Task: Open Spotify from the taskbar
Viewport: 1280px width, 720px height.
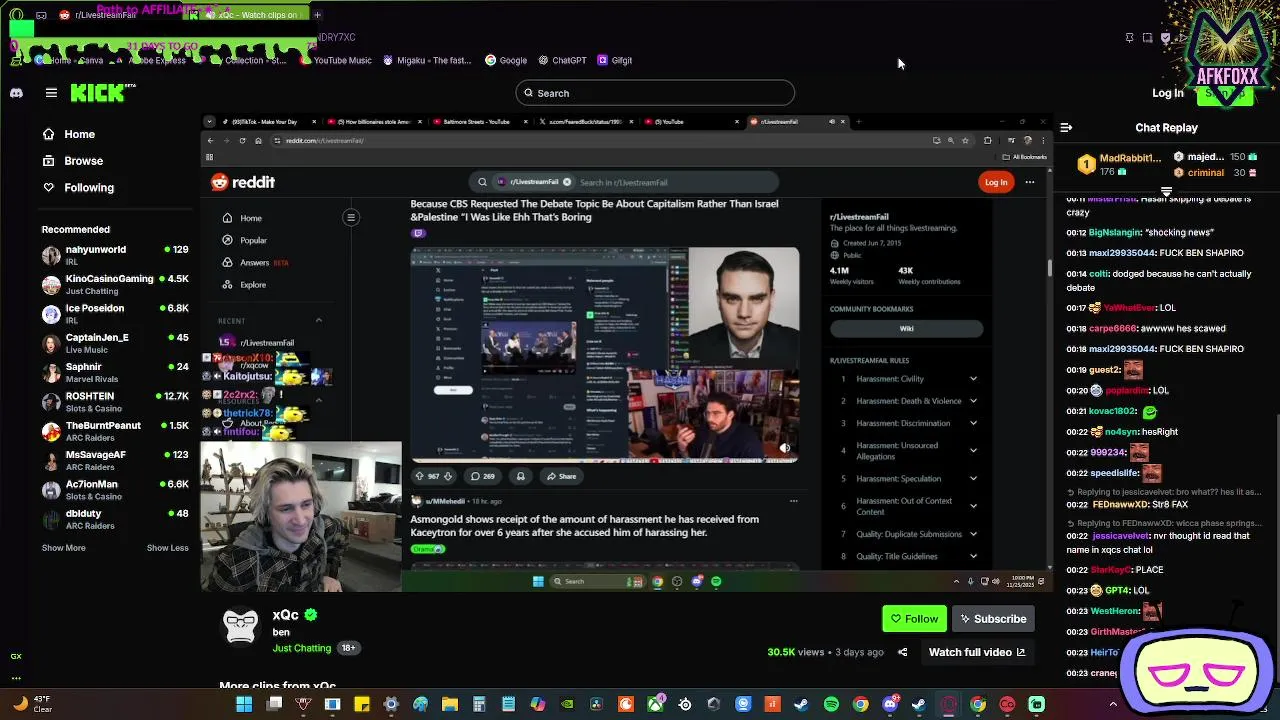Action: pyautogui.click(x=831, y=704)
